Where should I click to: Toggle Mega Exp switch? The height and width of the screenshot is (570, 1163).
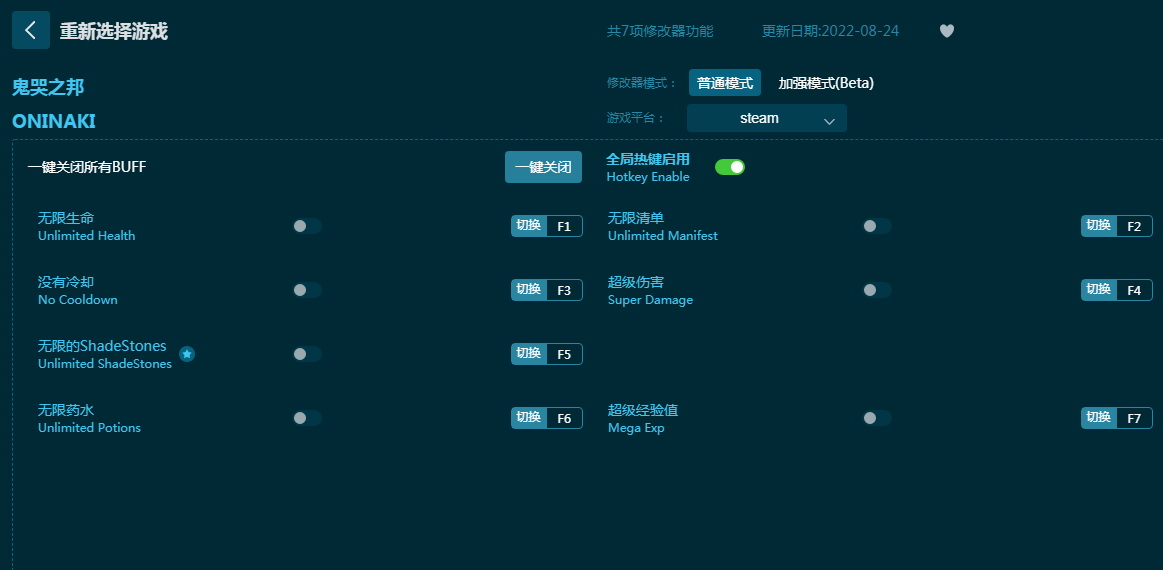coord(877,418)
